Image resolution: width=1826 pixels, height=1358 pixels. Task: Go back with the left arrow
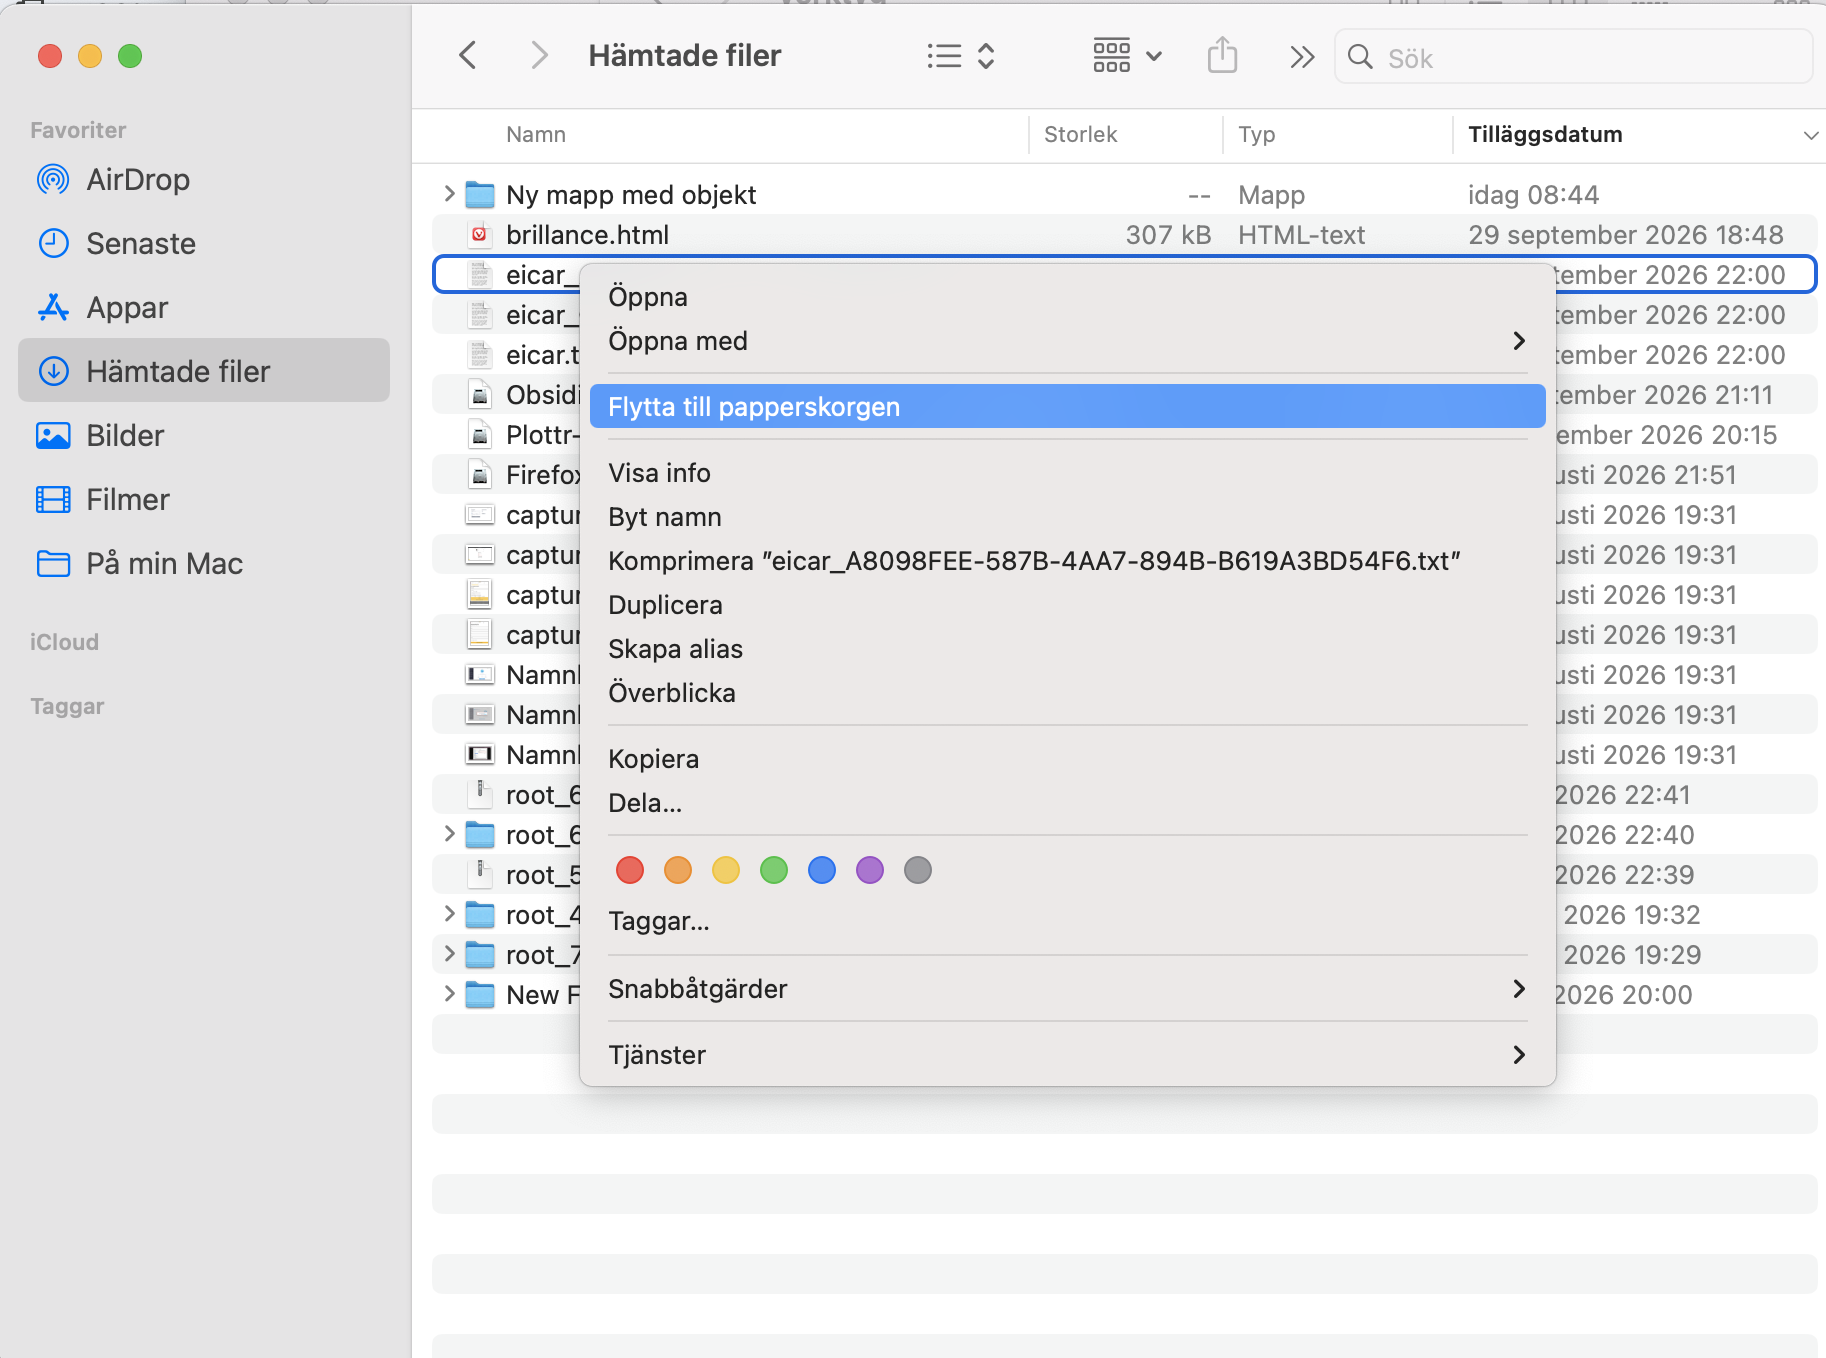467,55
